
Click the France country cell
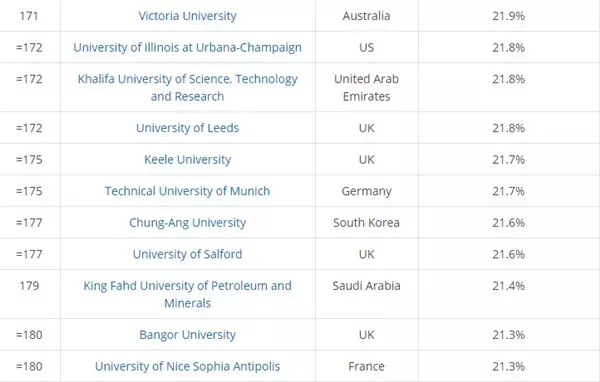point(367,366)
